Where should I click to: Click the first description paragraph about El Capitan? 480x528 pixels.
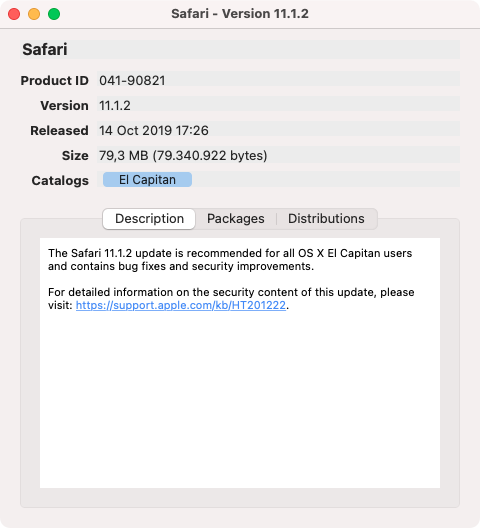click(x=230, y=260)
